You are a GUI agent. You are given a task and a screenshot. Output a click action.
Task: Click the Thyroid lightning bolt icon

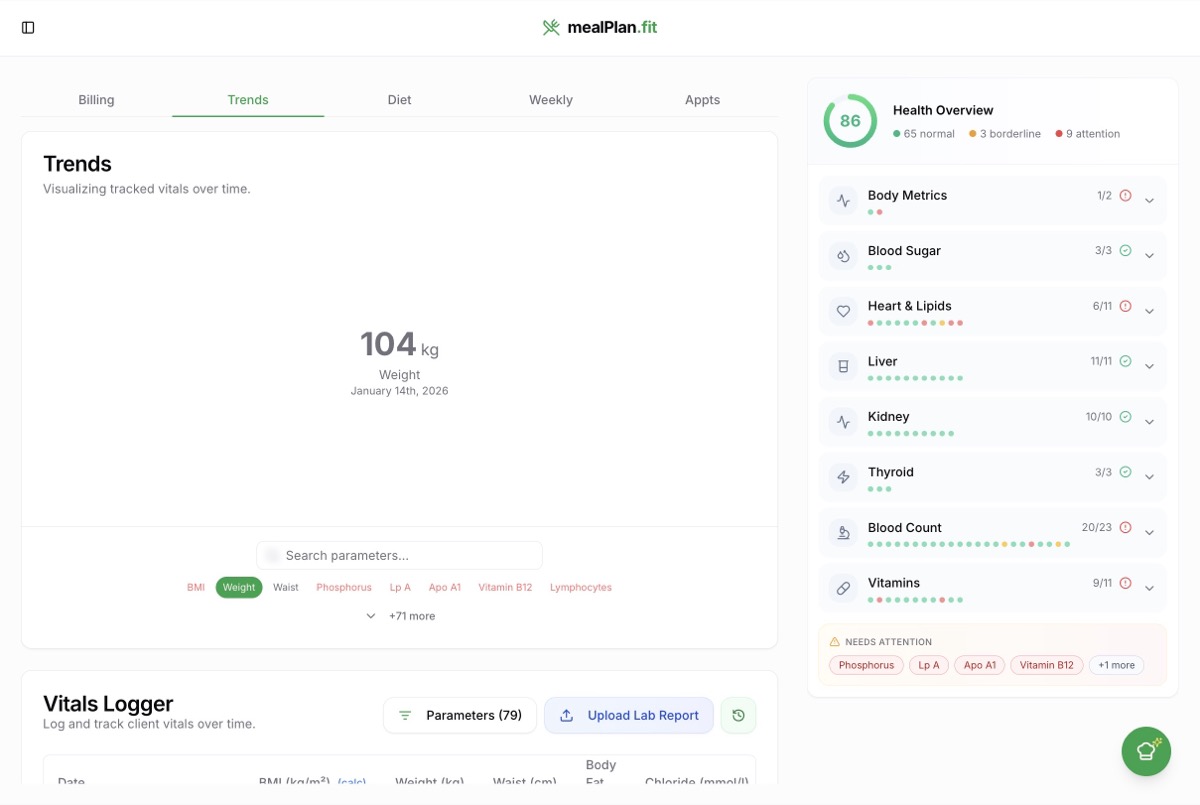[843, 477]
